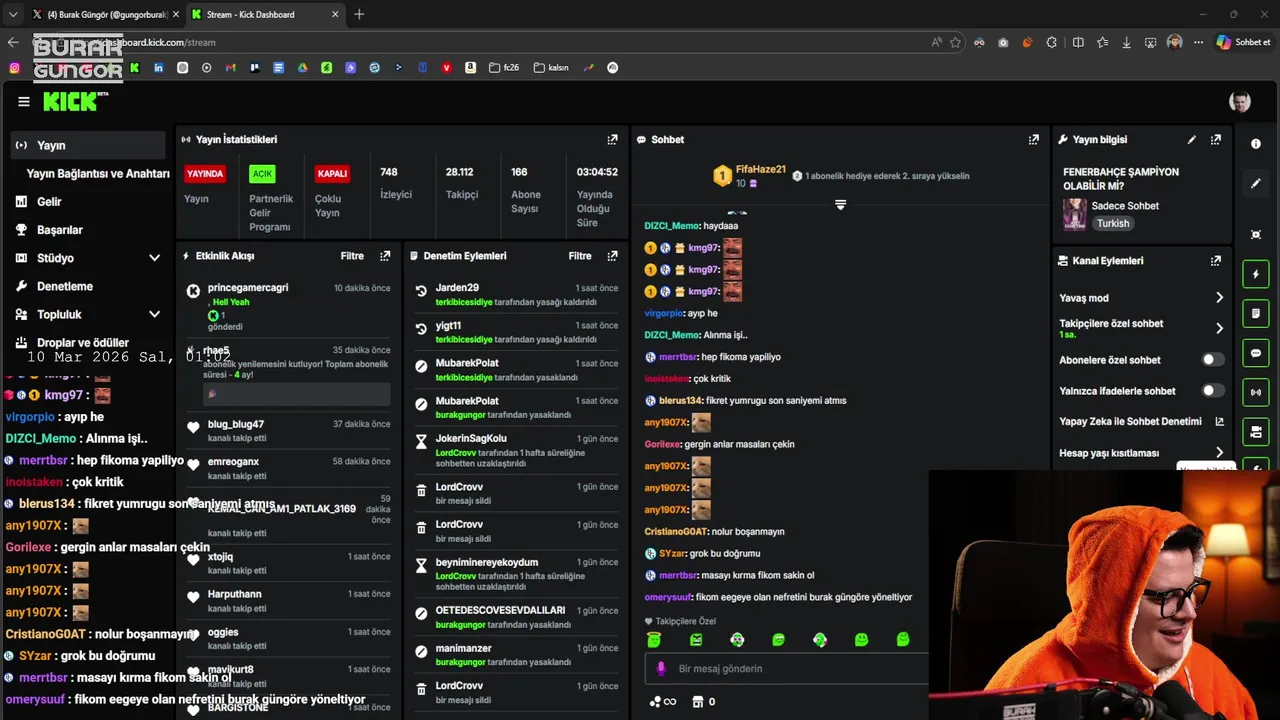
Task: Click the green lightning icon in right sidebar
Action: (x=1256, y=274)
